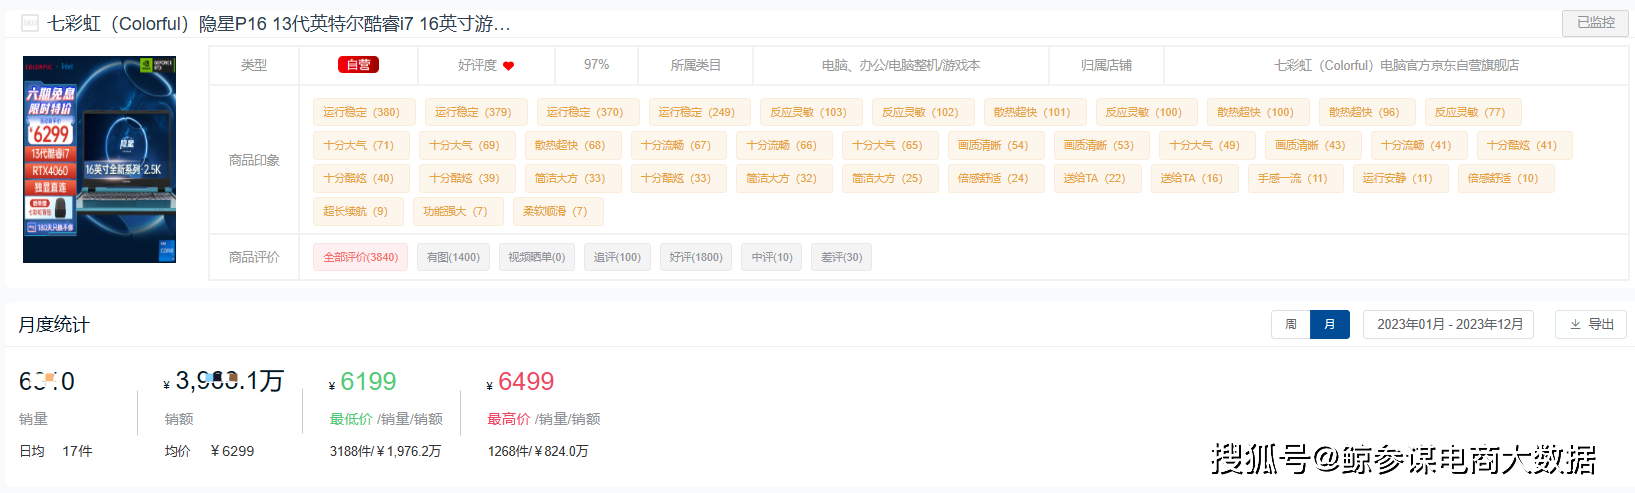Switch statistics to 月 (monthly) view
The height and width of the screenshot is (493, 1635).
point(1329,324)
